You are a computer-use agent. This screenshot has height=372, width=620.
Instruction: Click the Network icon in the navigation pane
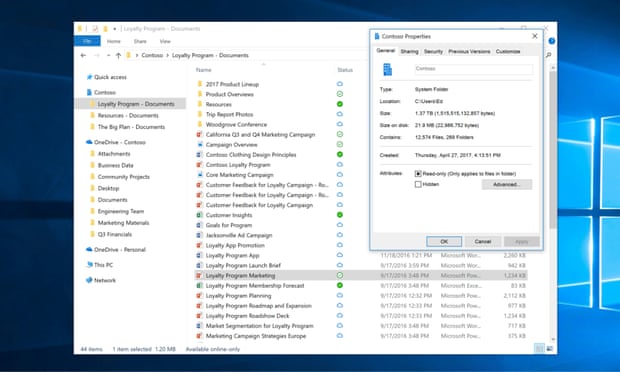click(x=89, y=280)
